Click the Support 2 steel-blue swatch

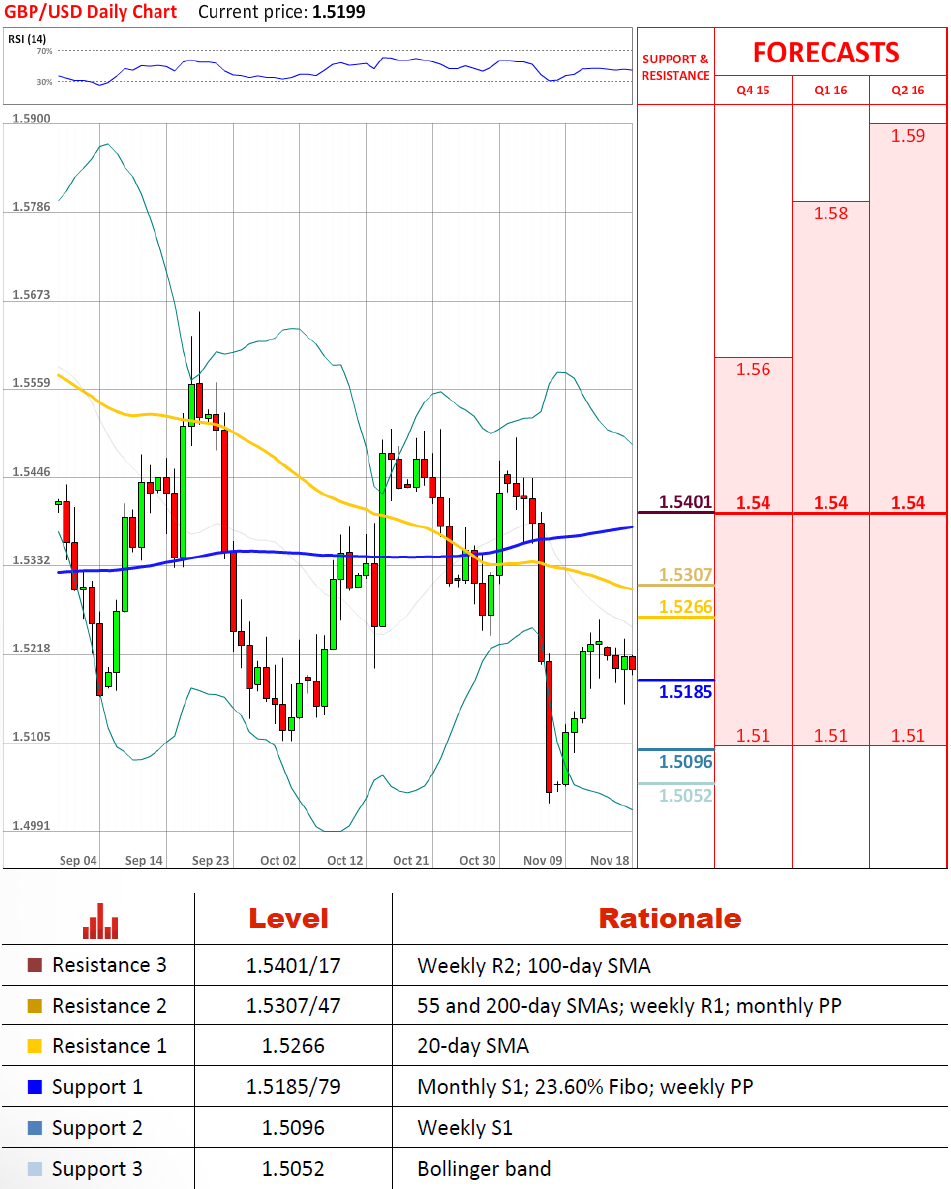point(35,1128)
